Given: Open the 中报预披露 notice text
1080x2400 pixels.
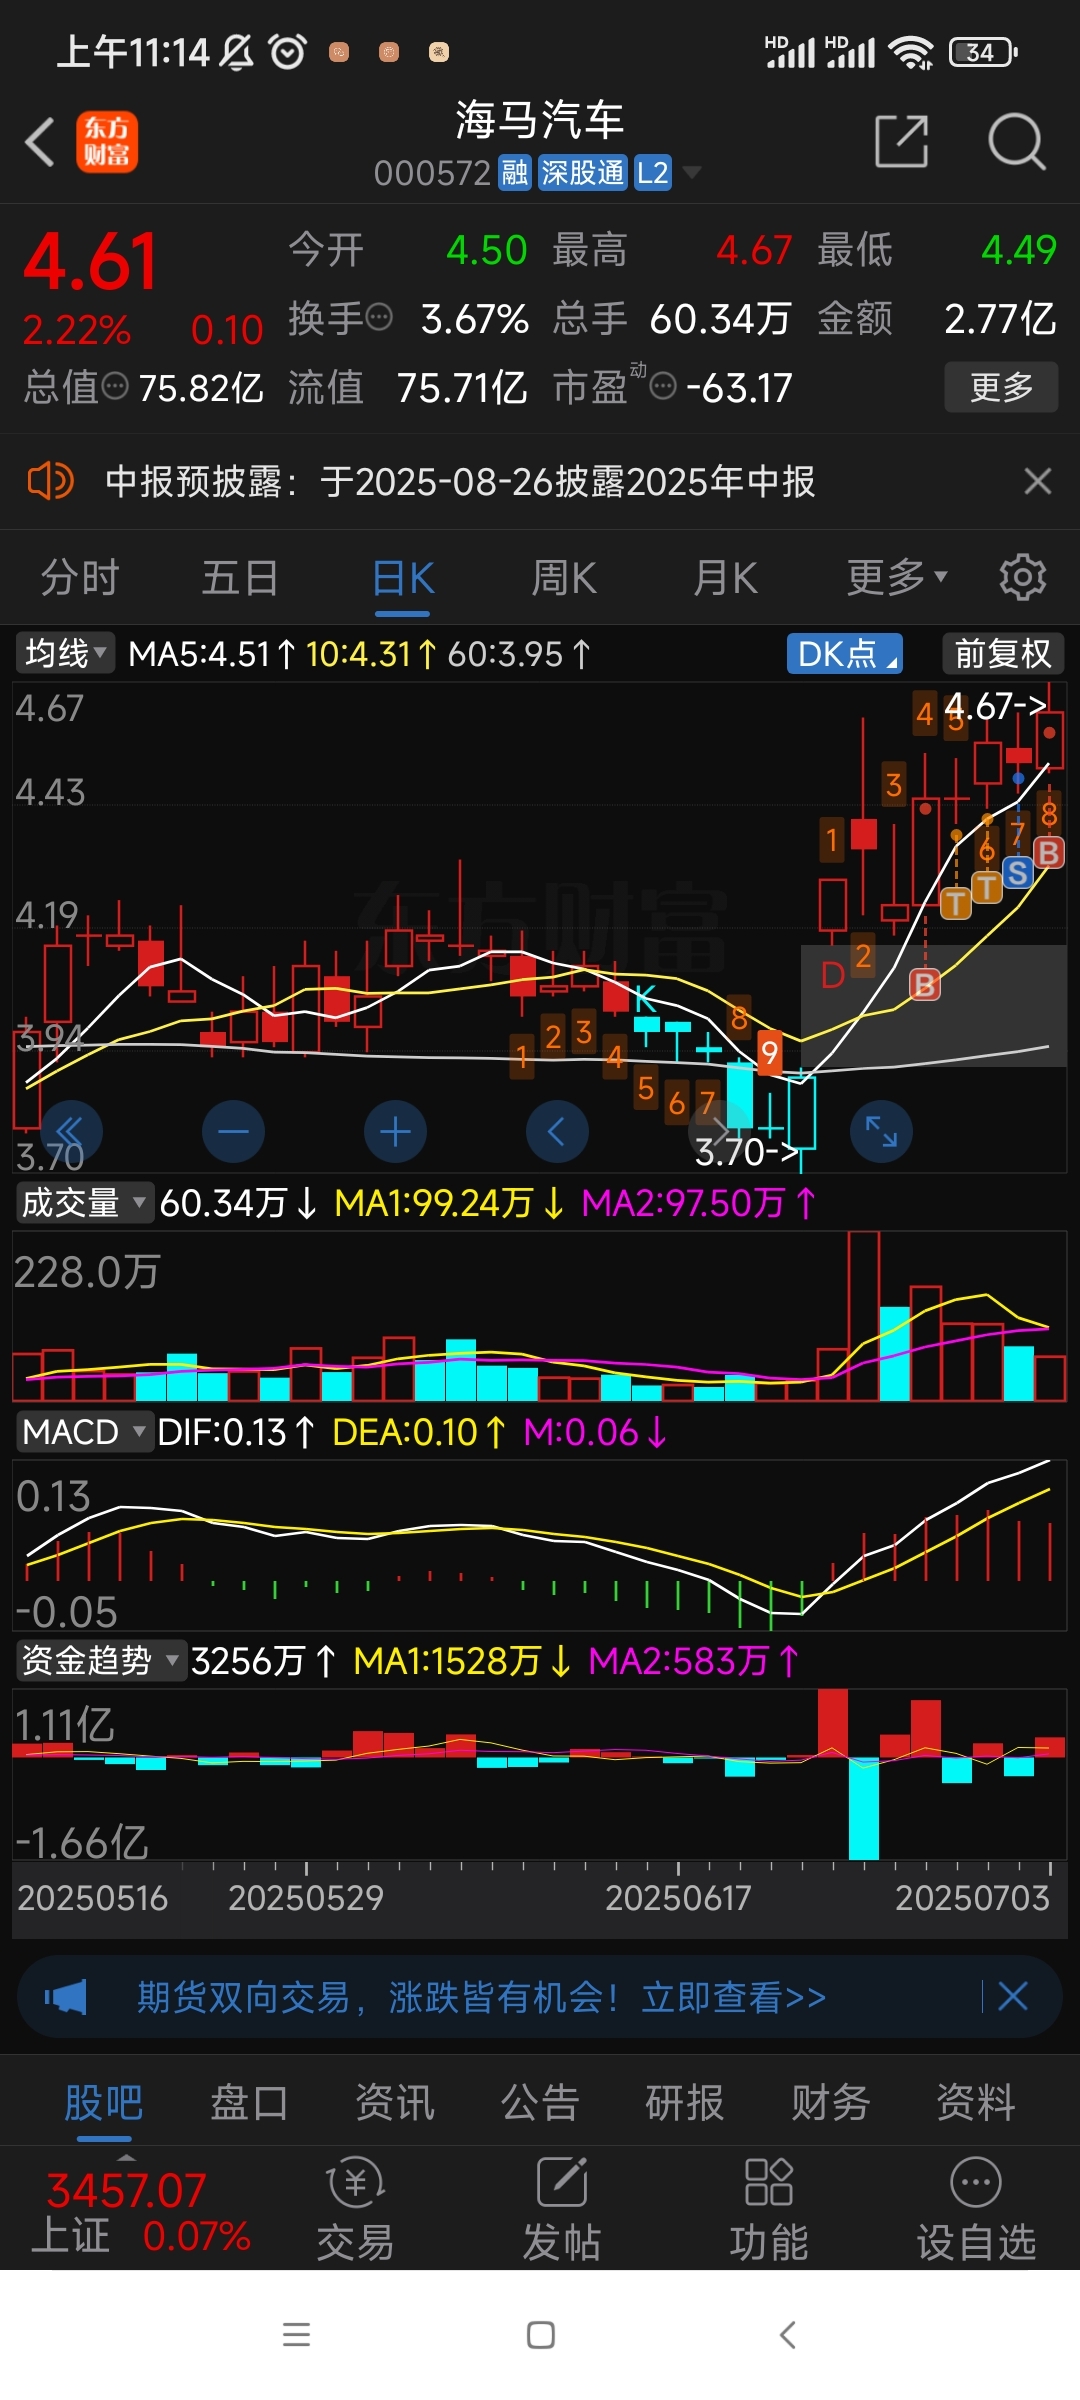Looking at the screenshot, I should 460,482.
